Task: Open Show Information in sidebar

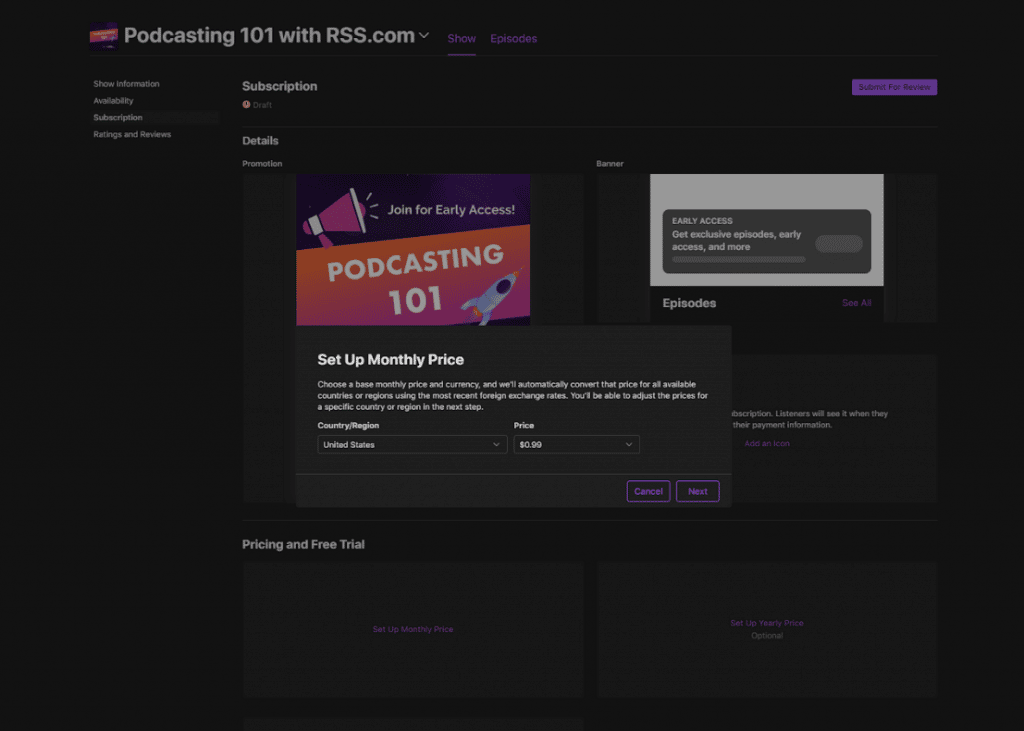Action: 126,84
